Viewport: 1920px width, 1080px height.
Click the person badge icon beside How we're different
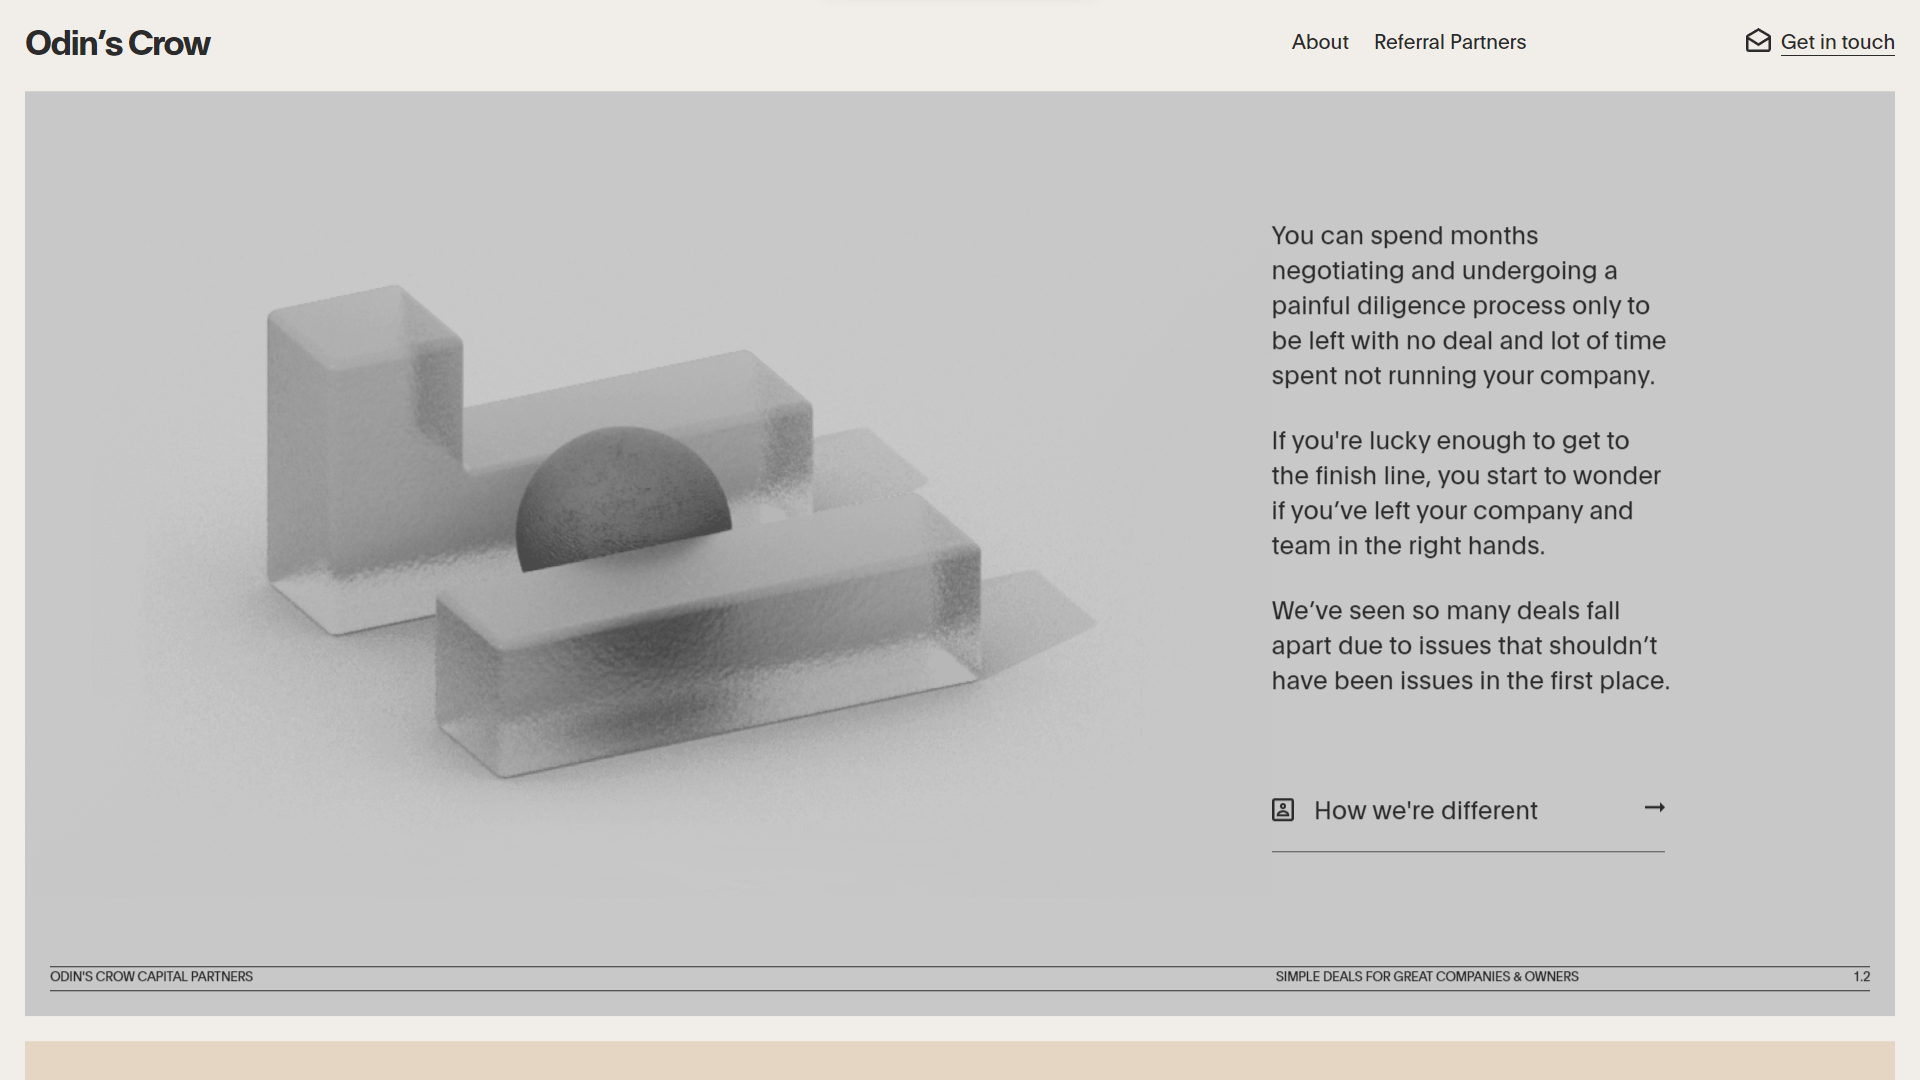pyautogui.click(x=1283, y=810)
